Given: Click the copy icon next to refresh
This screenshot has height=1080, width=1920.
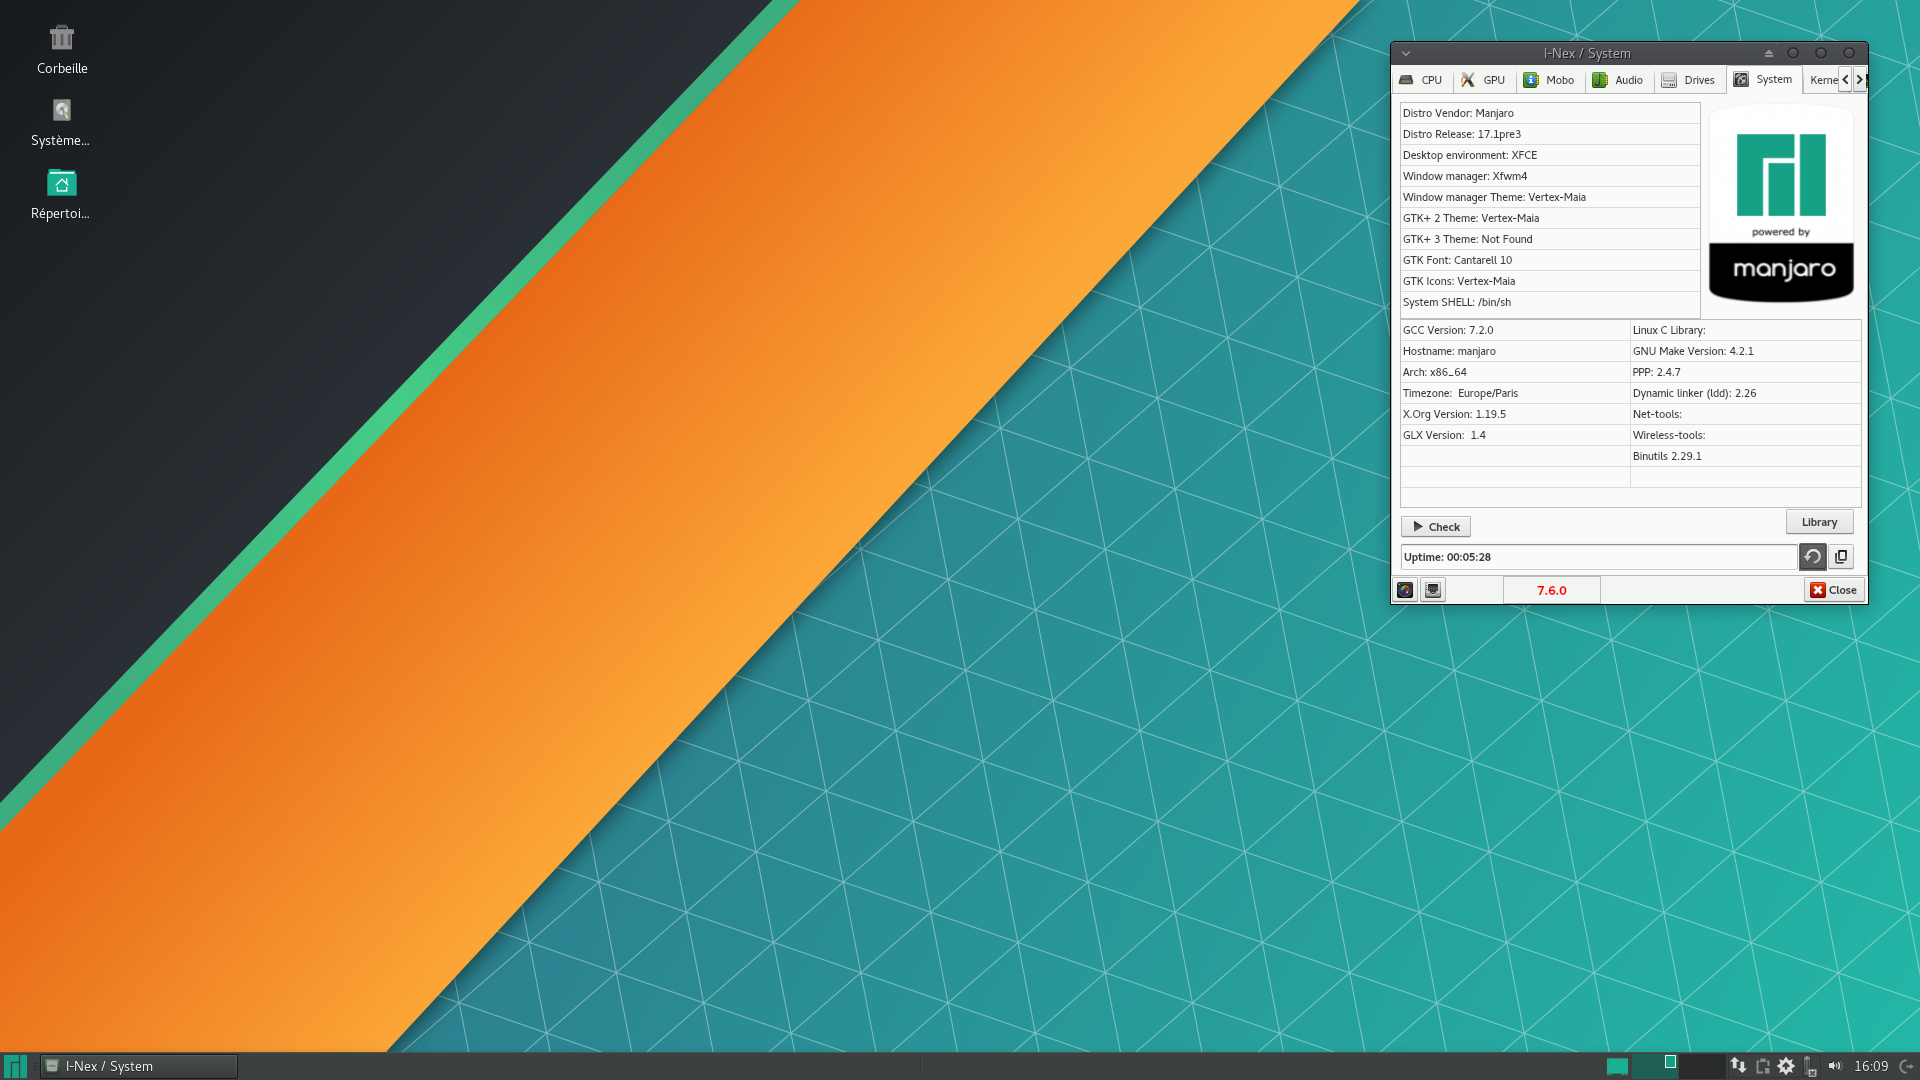Looking at the screenshot, I should [x=1841, y=555].
